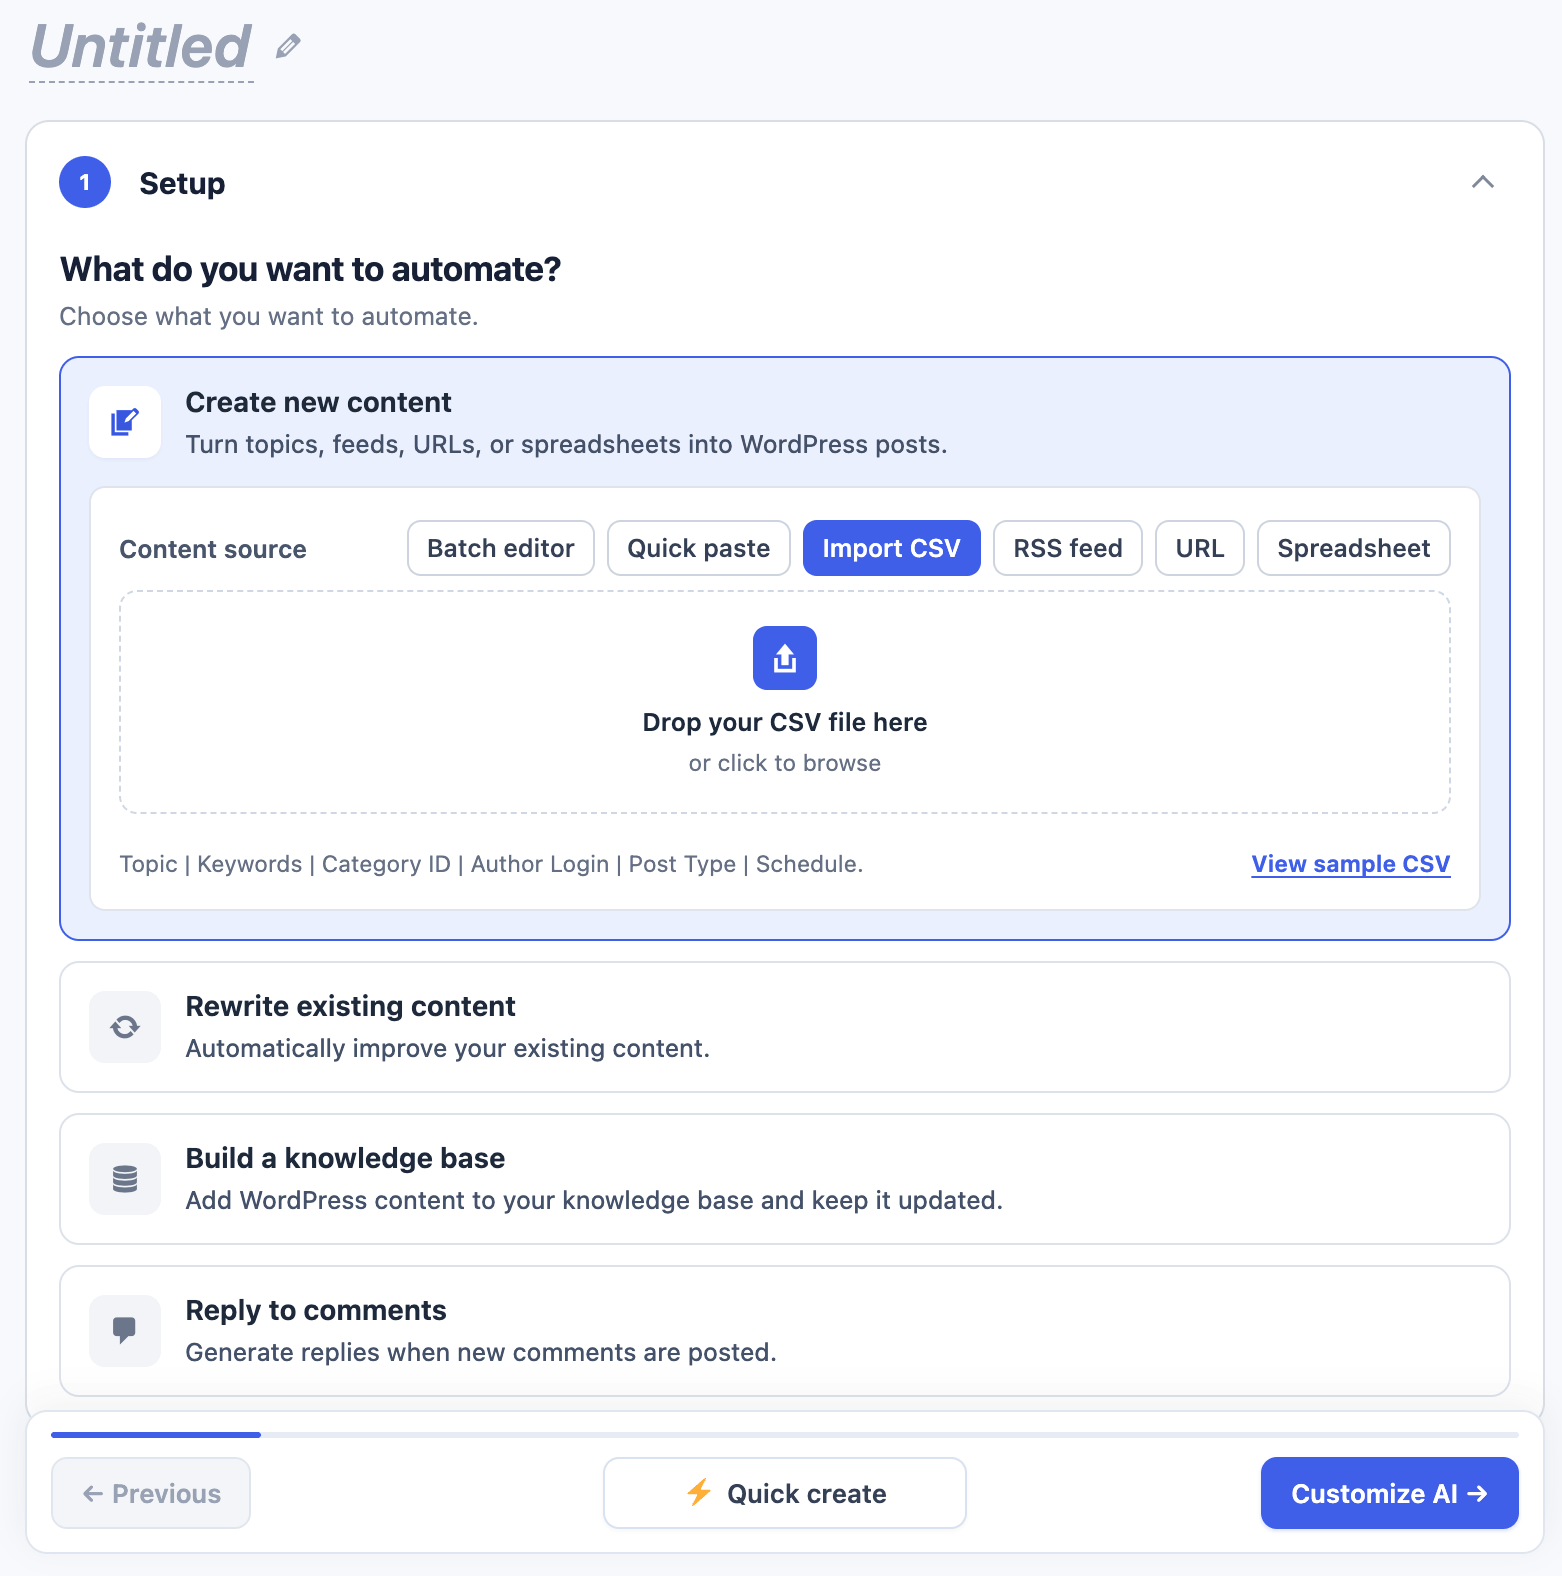This screenshot has height=1576, width=1562.
Task: Choose RSS feed as content source
Action: [1068, 548]
